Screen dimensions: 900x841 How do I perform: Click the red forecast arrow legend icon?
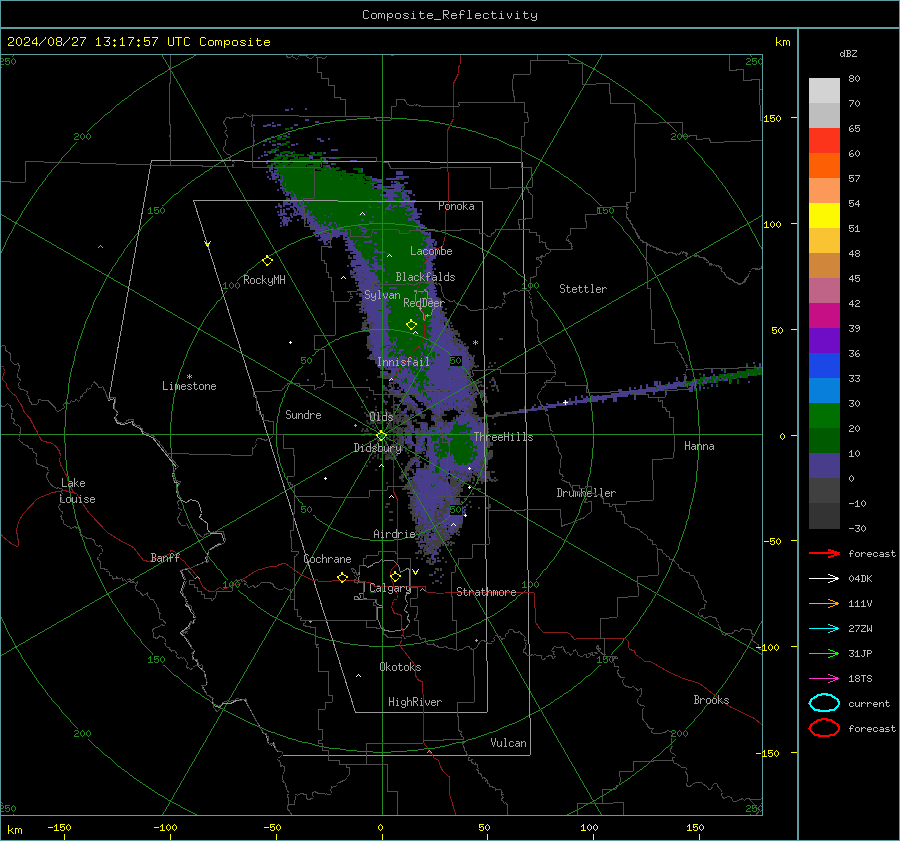[824, 553]
